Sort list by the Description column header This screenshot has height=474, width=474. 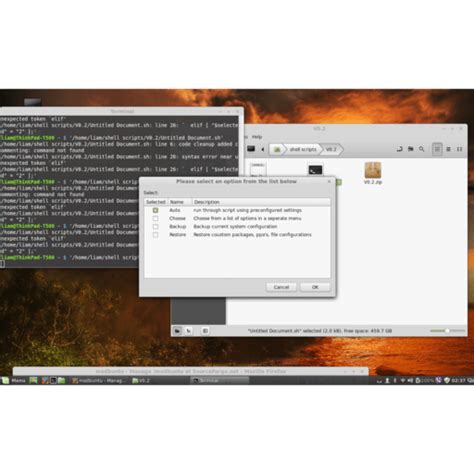(261, 202)
